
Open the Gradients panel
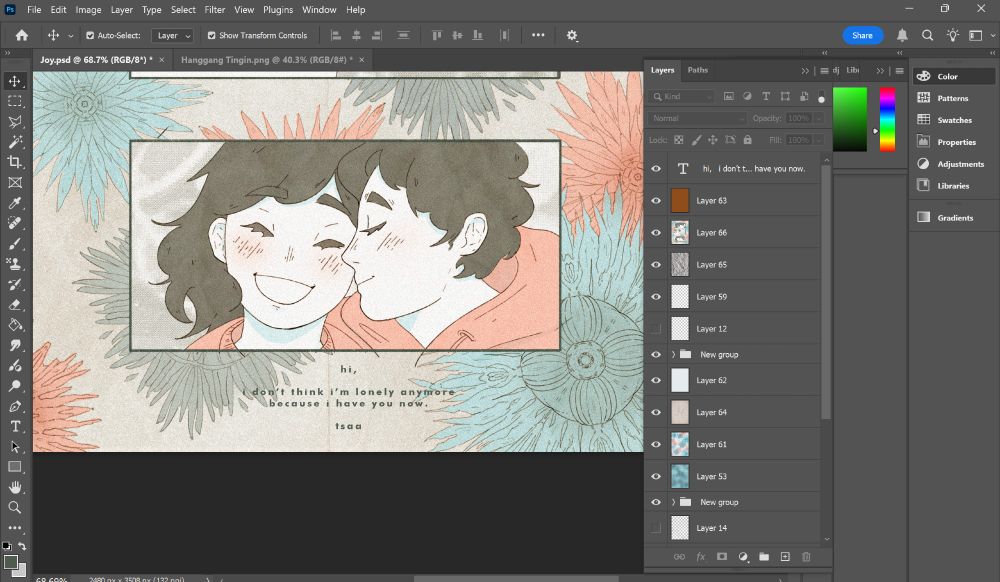click(x=954, y=217)
